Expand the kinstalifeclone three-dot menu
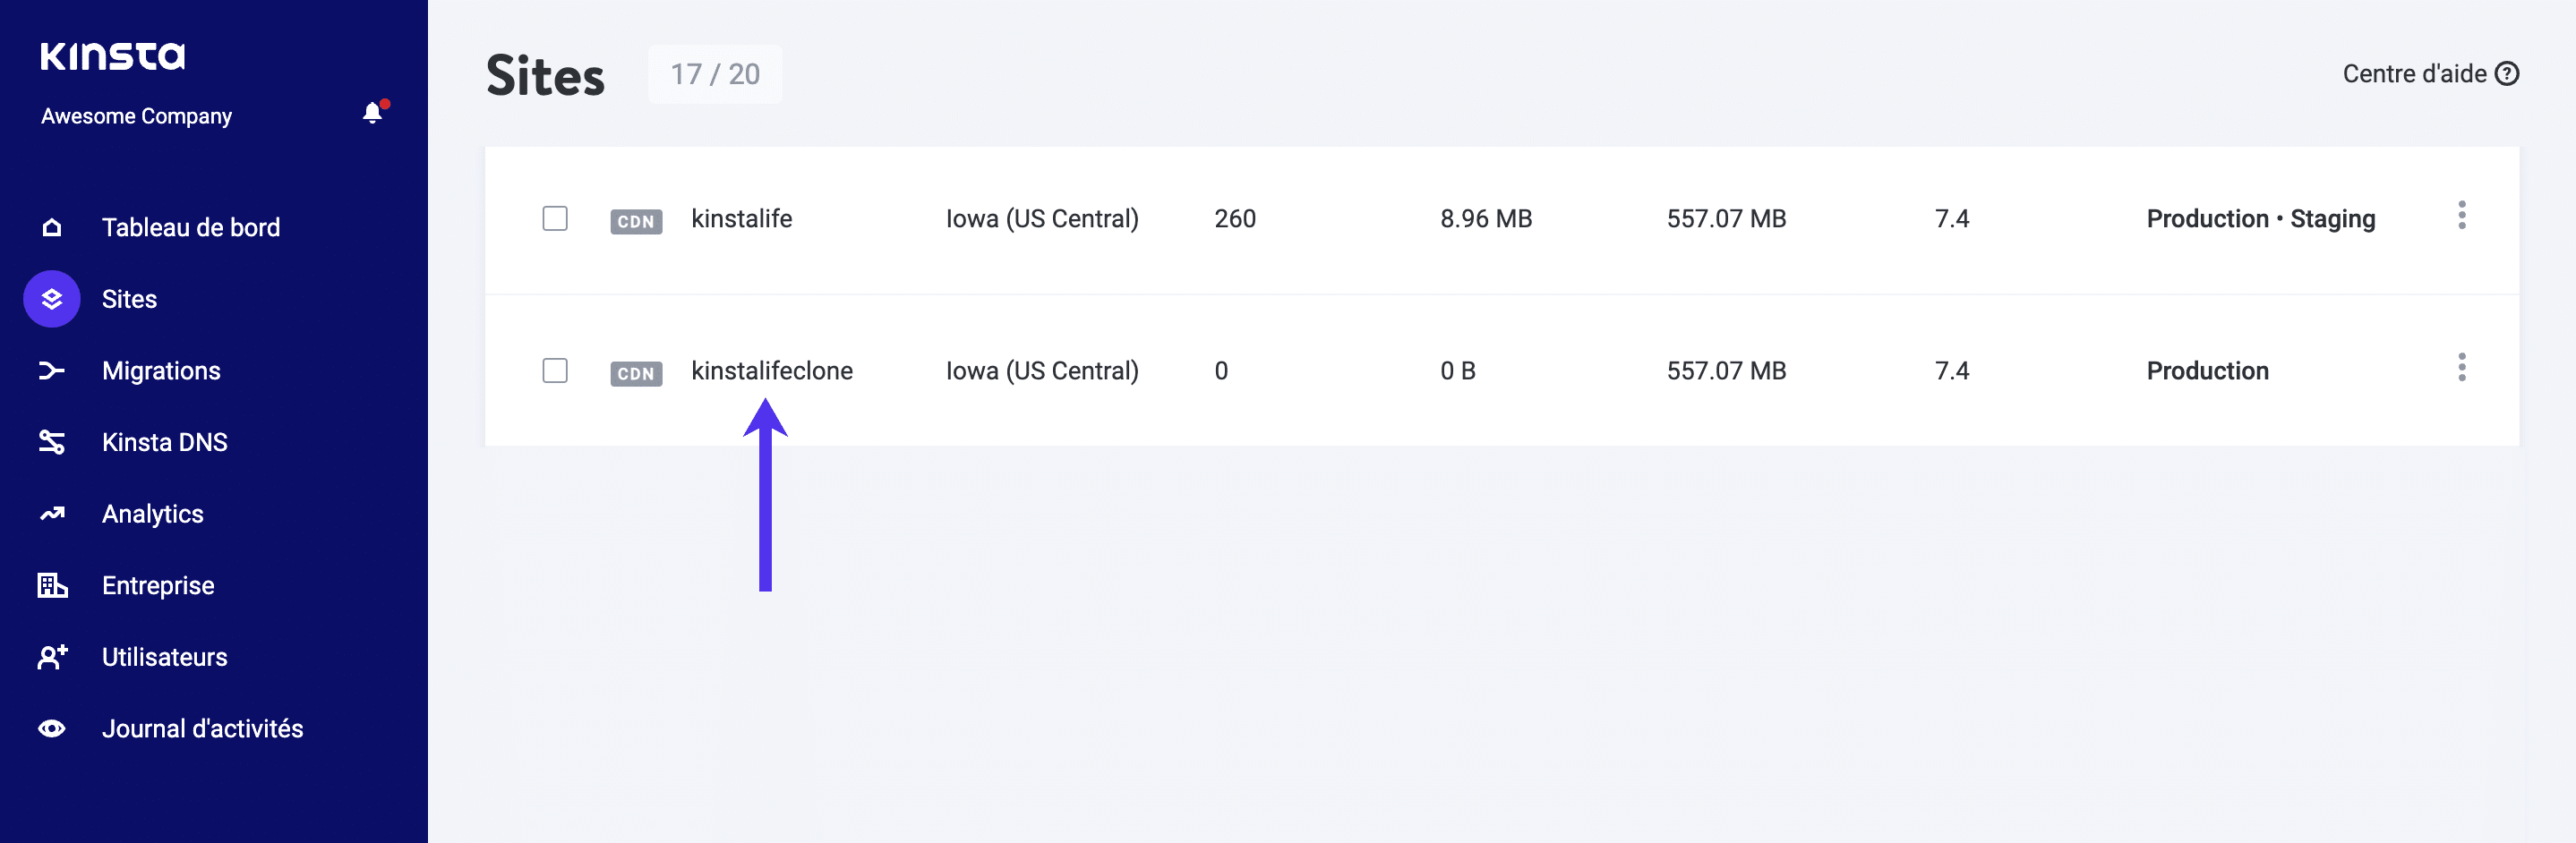 click(x=2461, y=368)
